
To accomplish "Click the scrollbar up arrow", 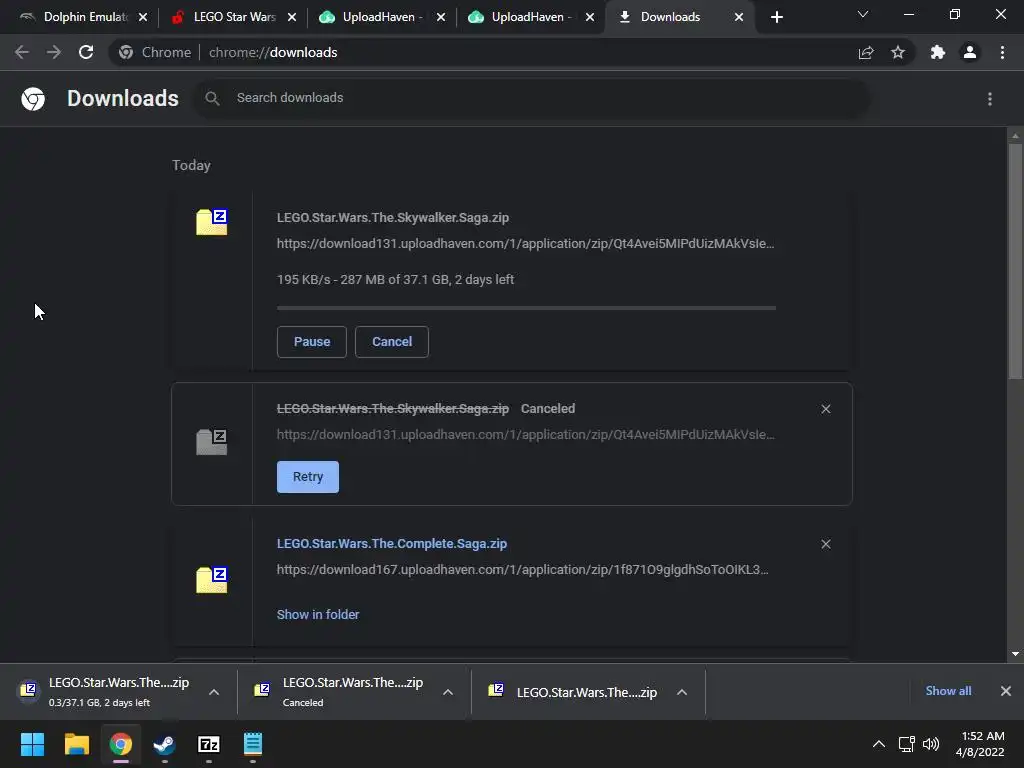I will (x=1015, y=136).
